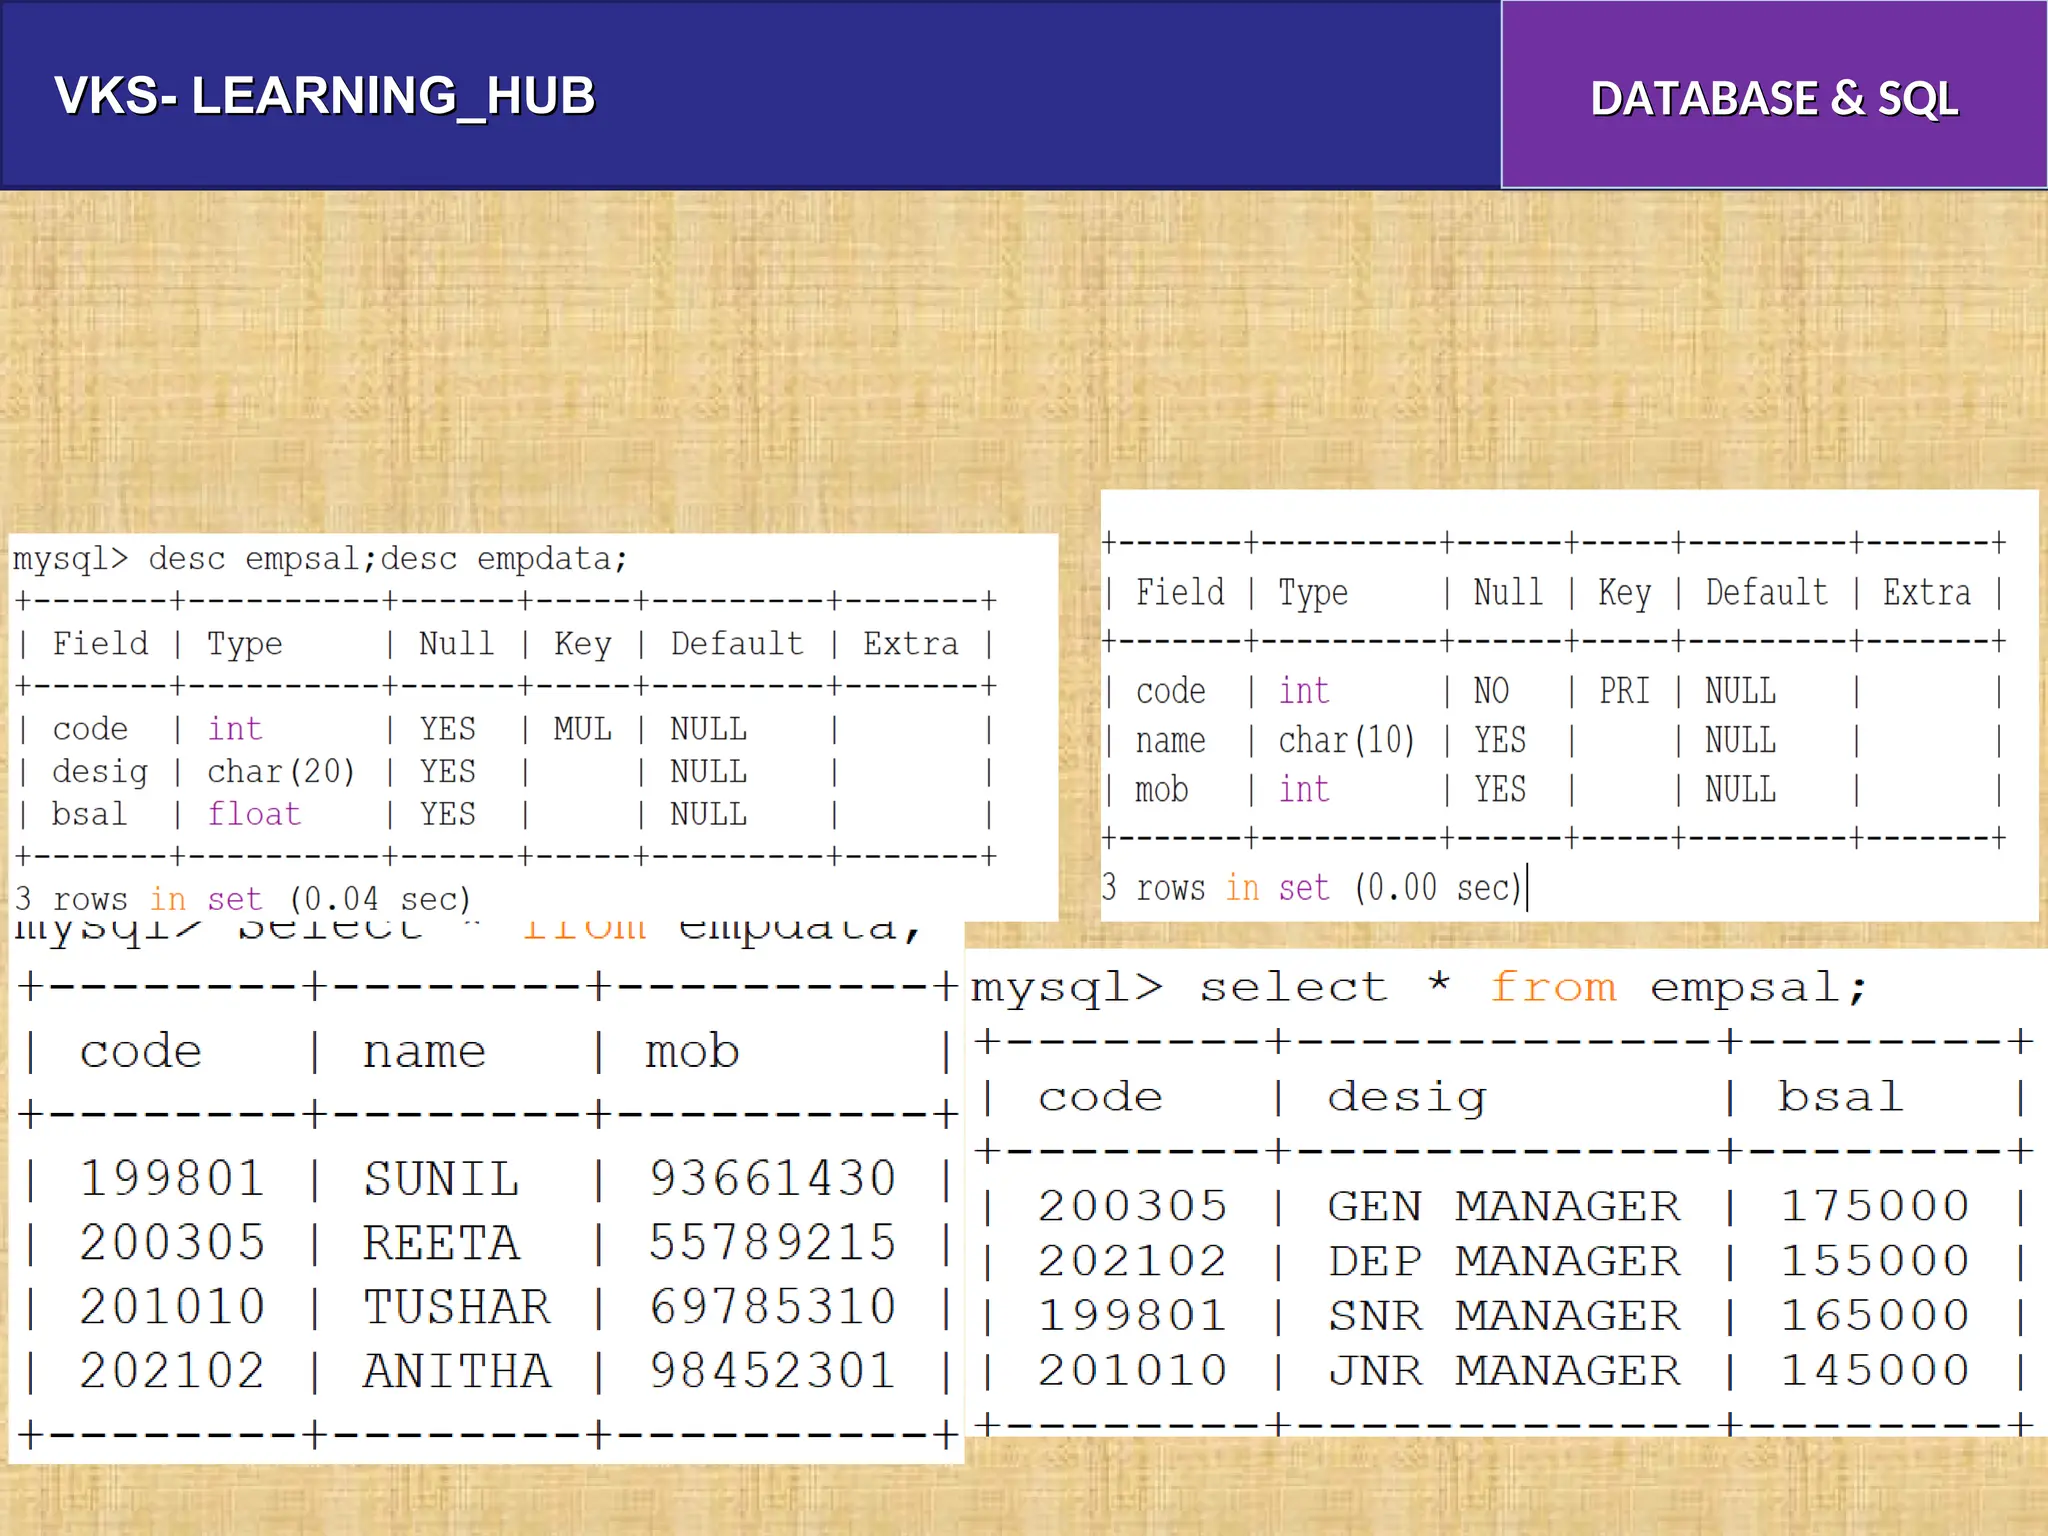The height and width of the screenshot is (1536, 2048).
Task: Click code 202102 in the empdata table
Action: [x=172, y=1370]
